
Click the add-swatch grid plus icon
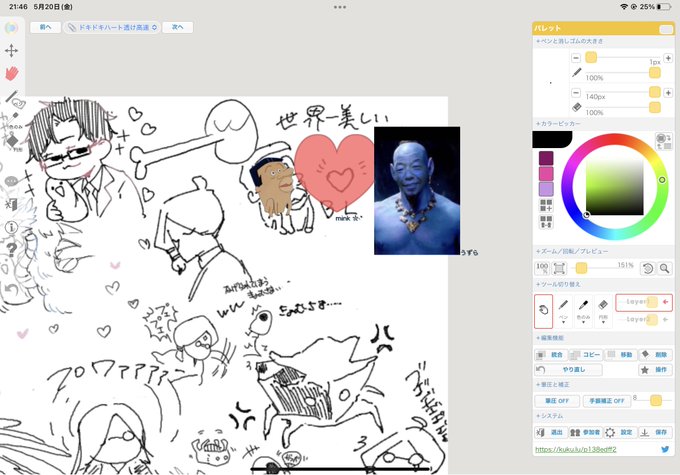click(x=546, y=205)
